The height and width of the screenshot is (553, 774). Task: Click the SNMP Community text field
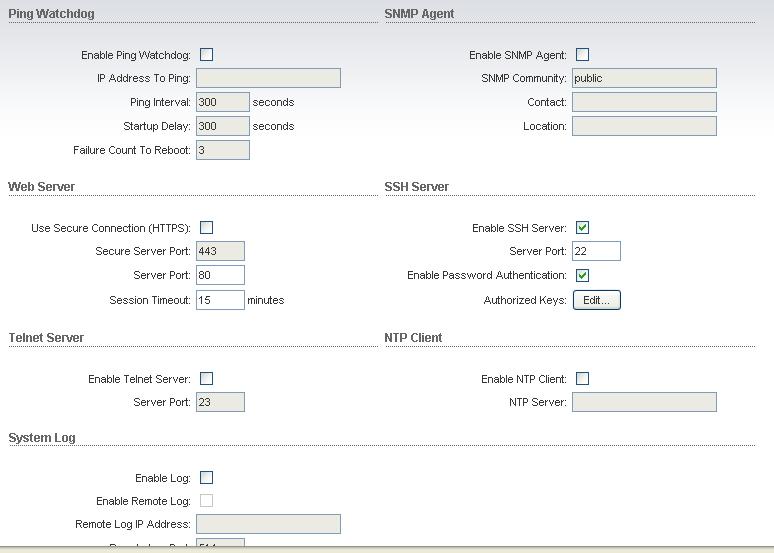(x=644, y=78)
